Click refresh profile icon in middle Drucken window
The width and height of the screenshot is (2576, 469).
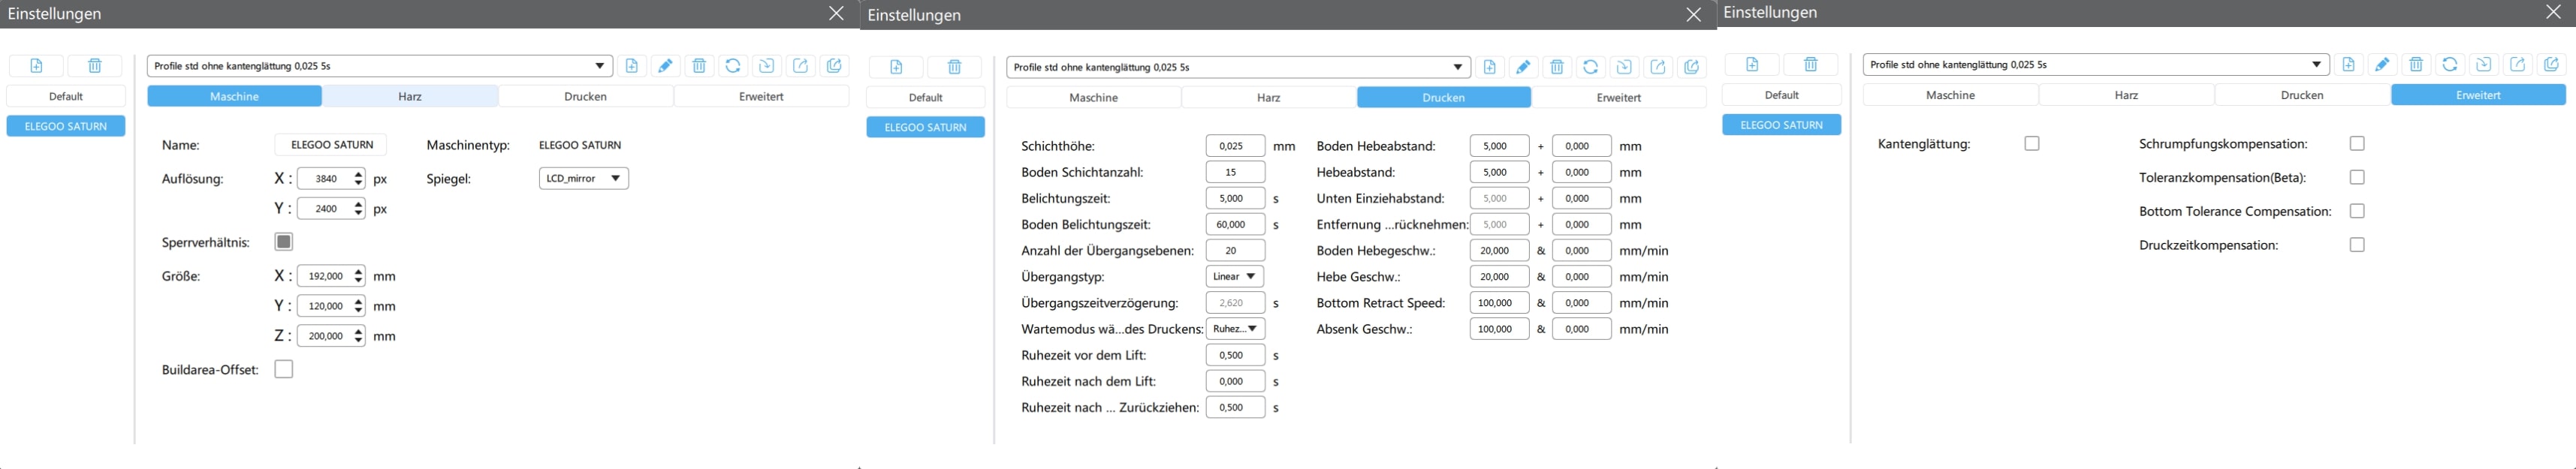pos(1590,67)
